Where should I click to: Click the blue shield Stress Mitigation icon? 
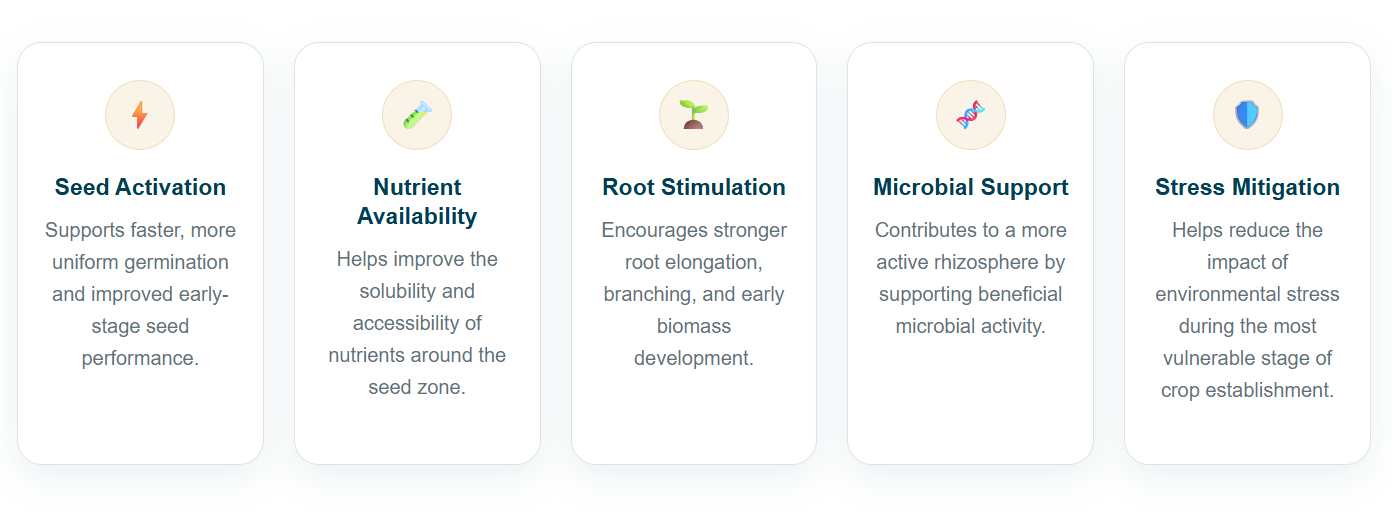(x=1247, y=115)
